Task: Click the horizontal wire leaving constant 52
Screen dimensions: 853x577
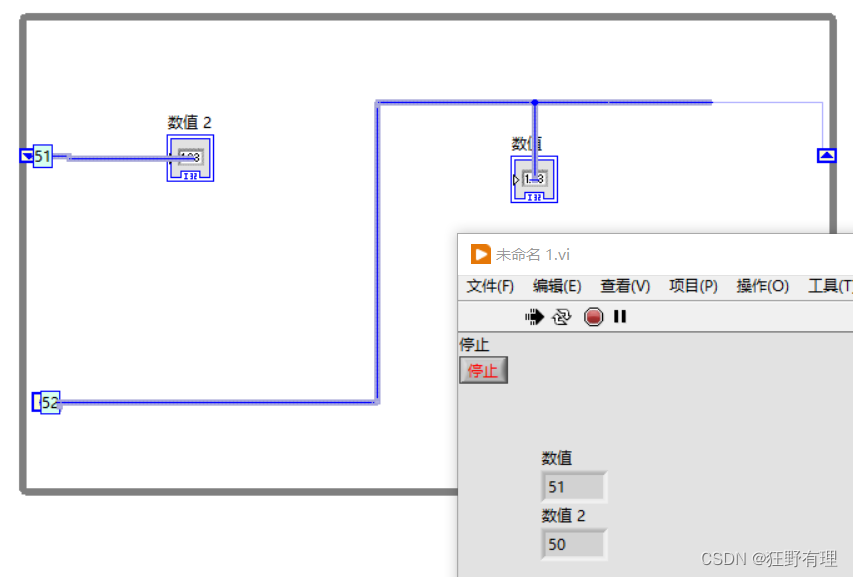Action: 218,402
